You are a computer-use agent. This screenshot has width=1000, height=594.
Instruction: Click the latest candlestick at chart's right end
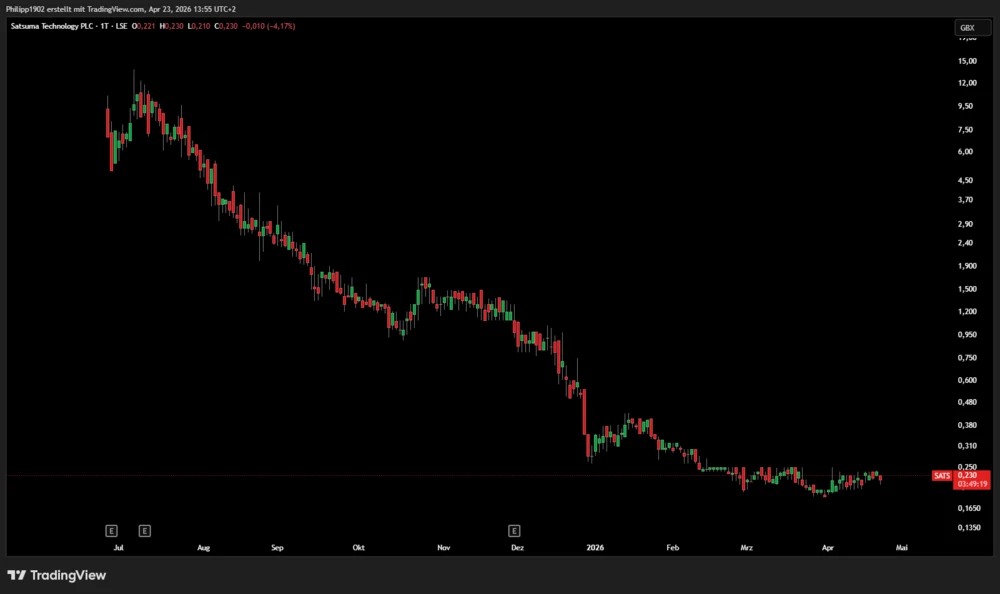point(880,478)
